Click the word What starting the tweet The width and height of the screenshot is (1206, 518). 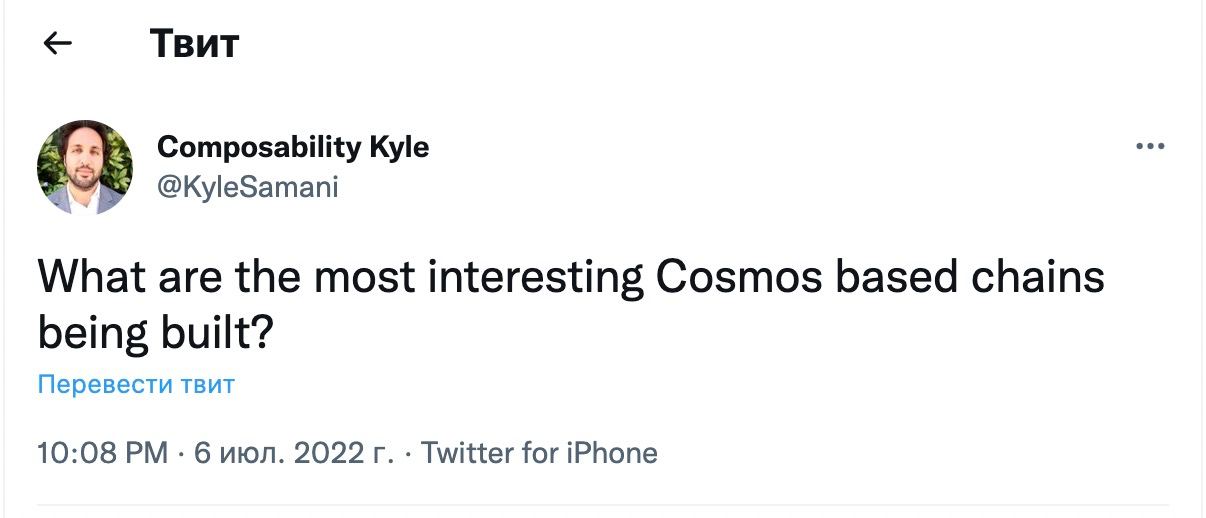click(92, 277)
